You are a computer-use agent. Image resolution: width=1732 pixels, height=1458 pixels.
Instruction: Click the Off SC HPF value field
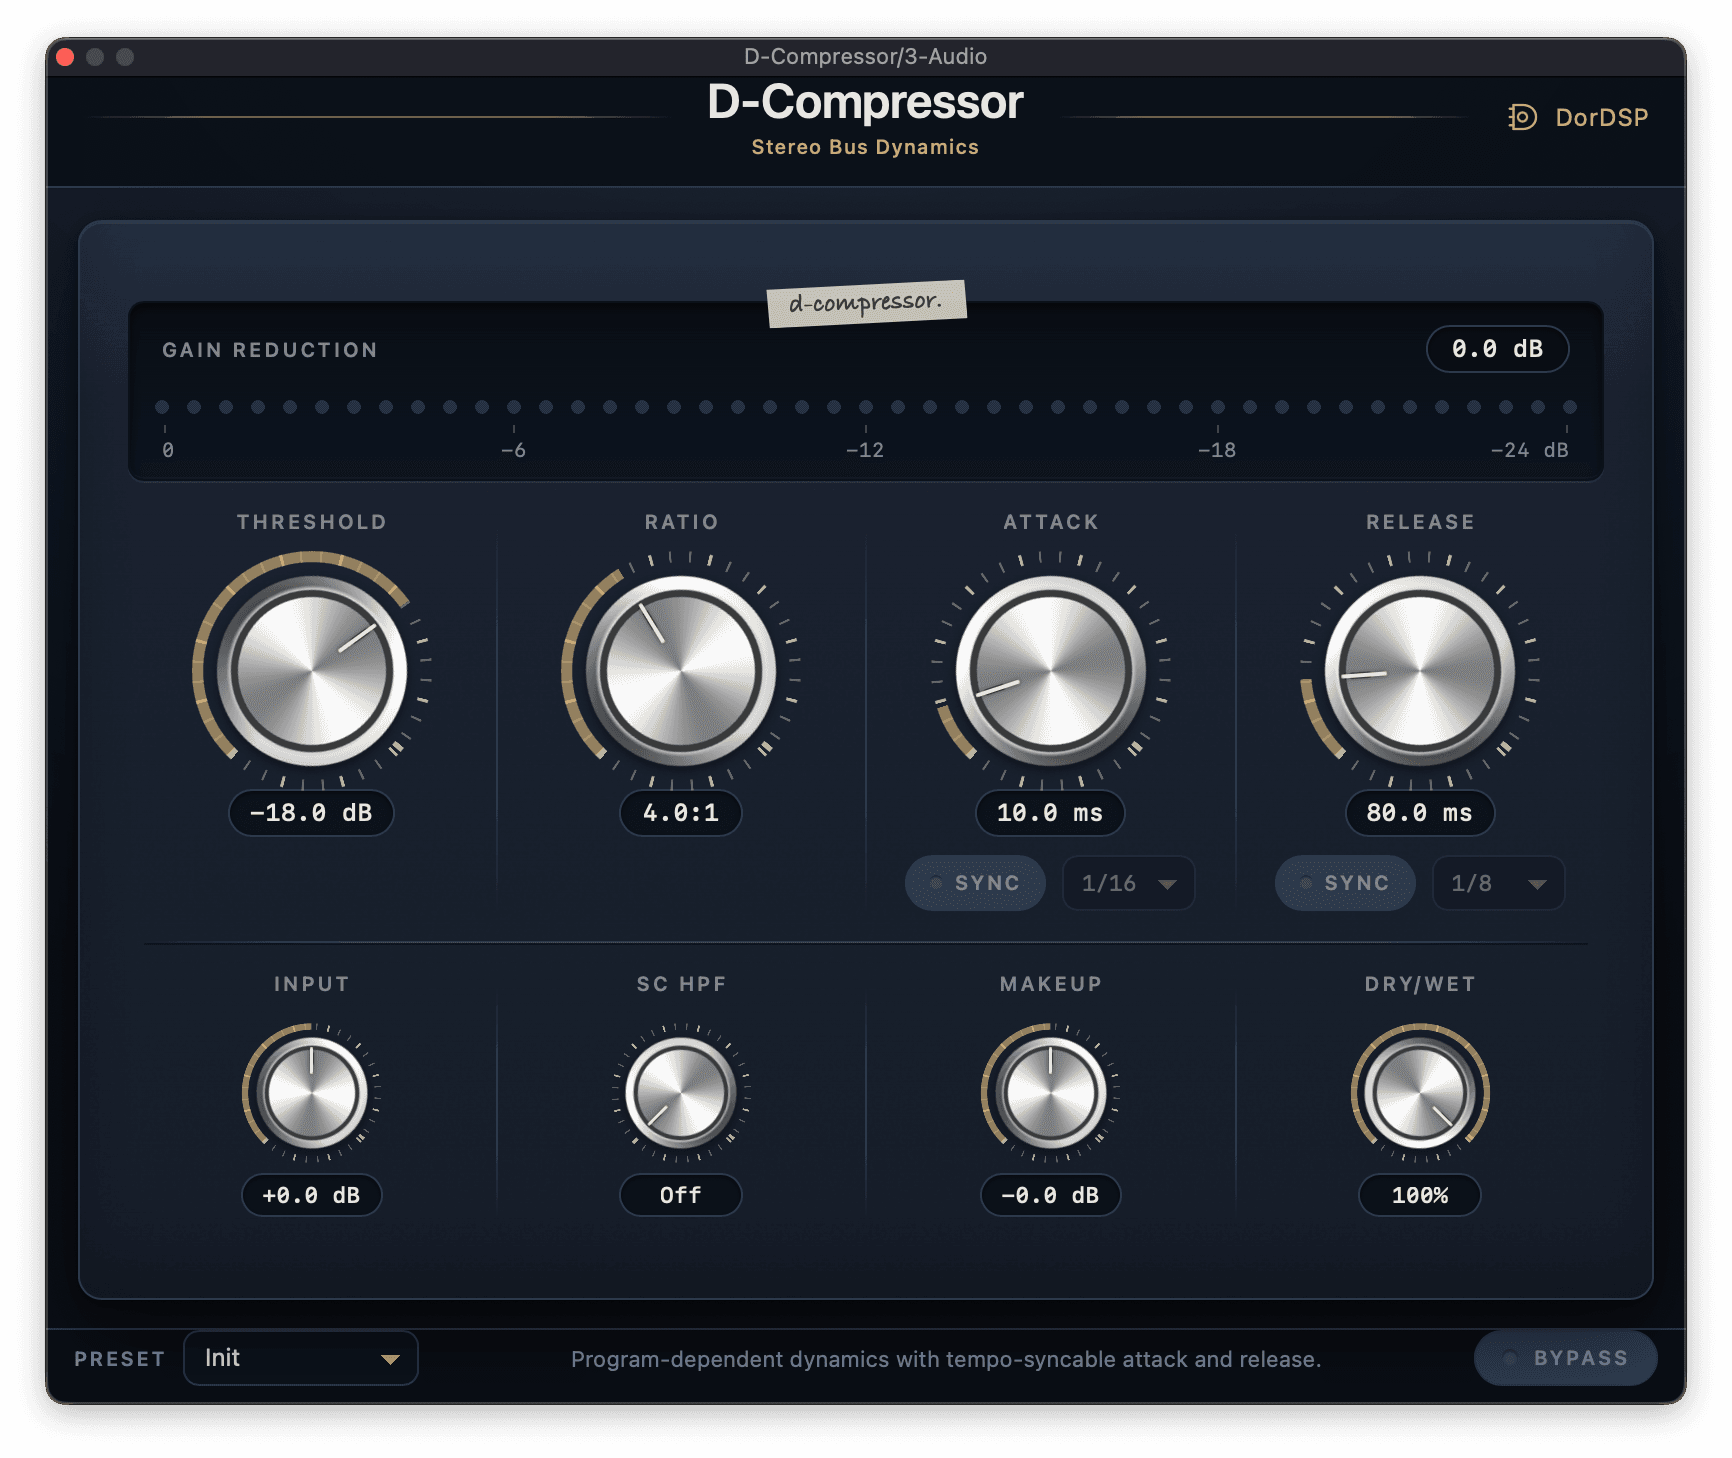(681, 1195)
